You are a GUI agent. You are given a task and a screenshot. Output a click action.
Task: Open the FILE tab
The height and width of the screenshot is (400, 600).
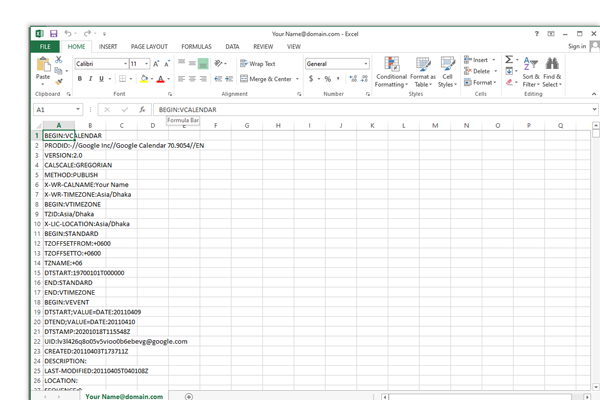point(45,47)
